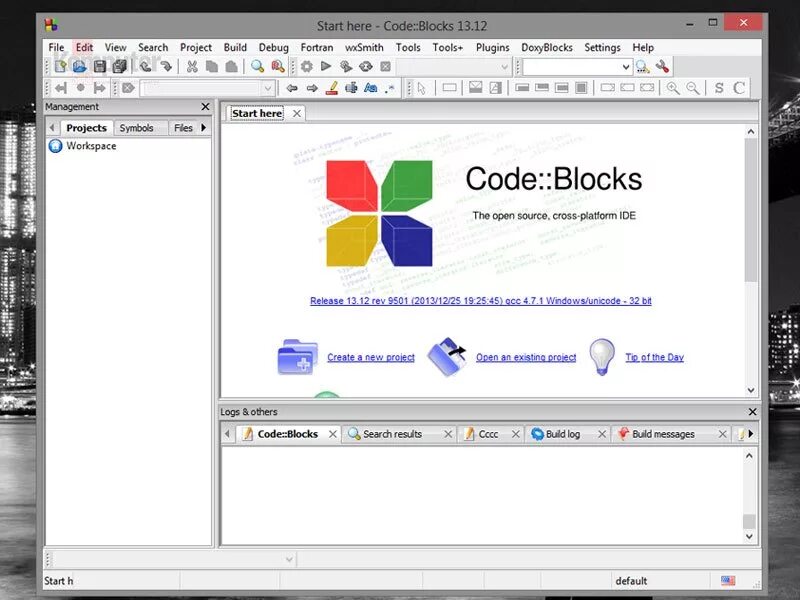This screenshot has width=800, height=600.
Task: Switch to the Symbols tab
Action: 136,128
